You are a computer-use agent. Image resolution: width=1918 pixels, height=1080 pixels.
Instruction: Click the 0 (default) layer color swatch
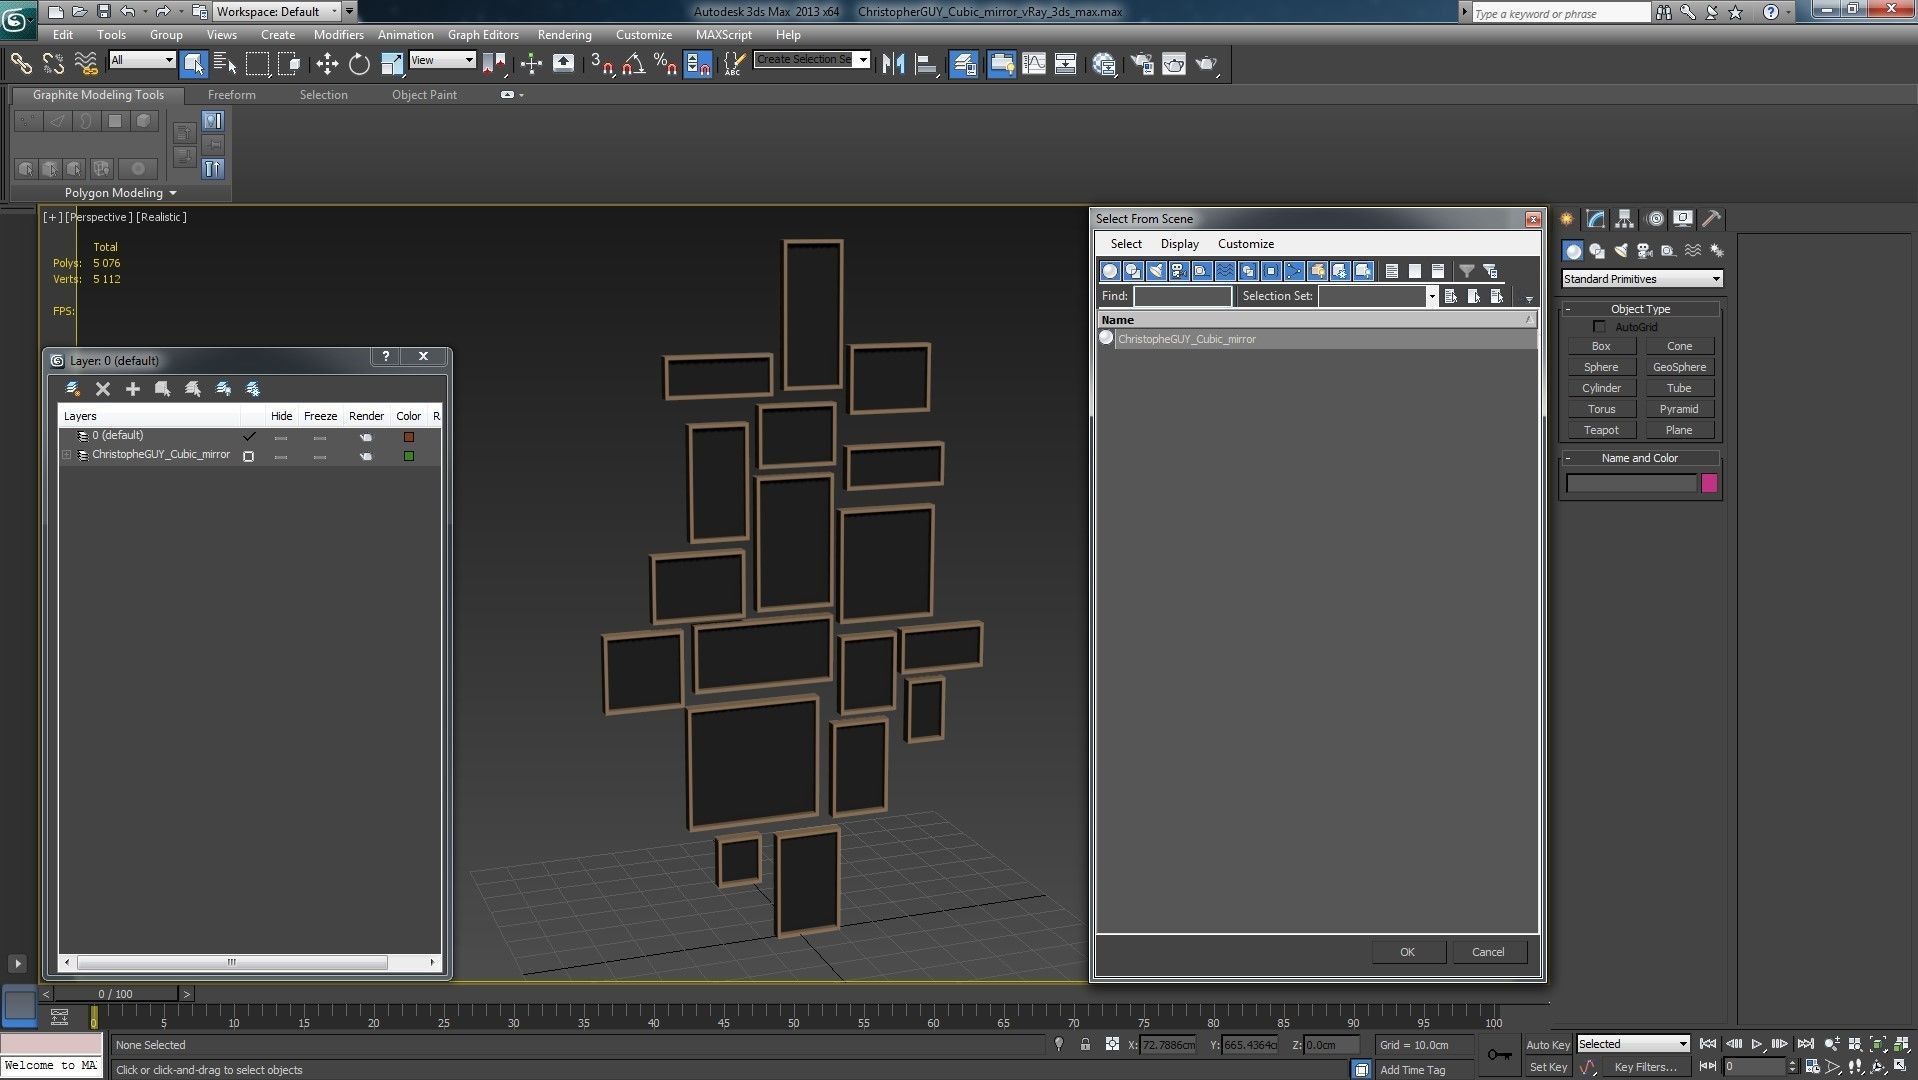[x=409, y=437]
